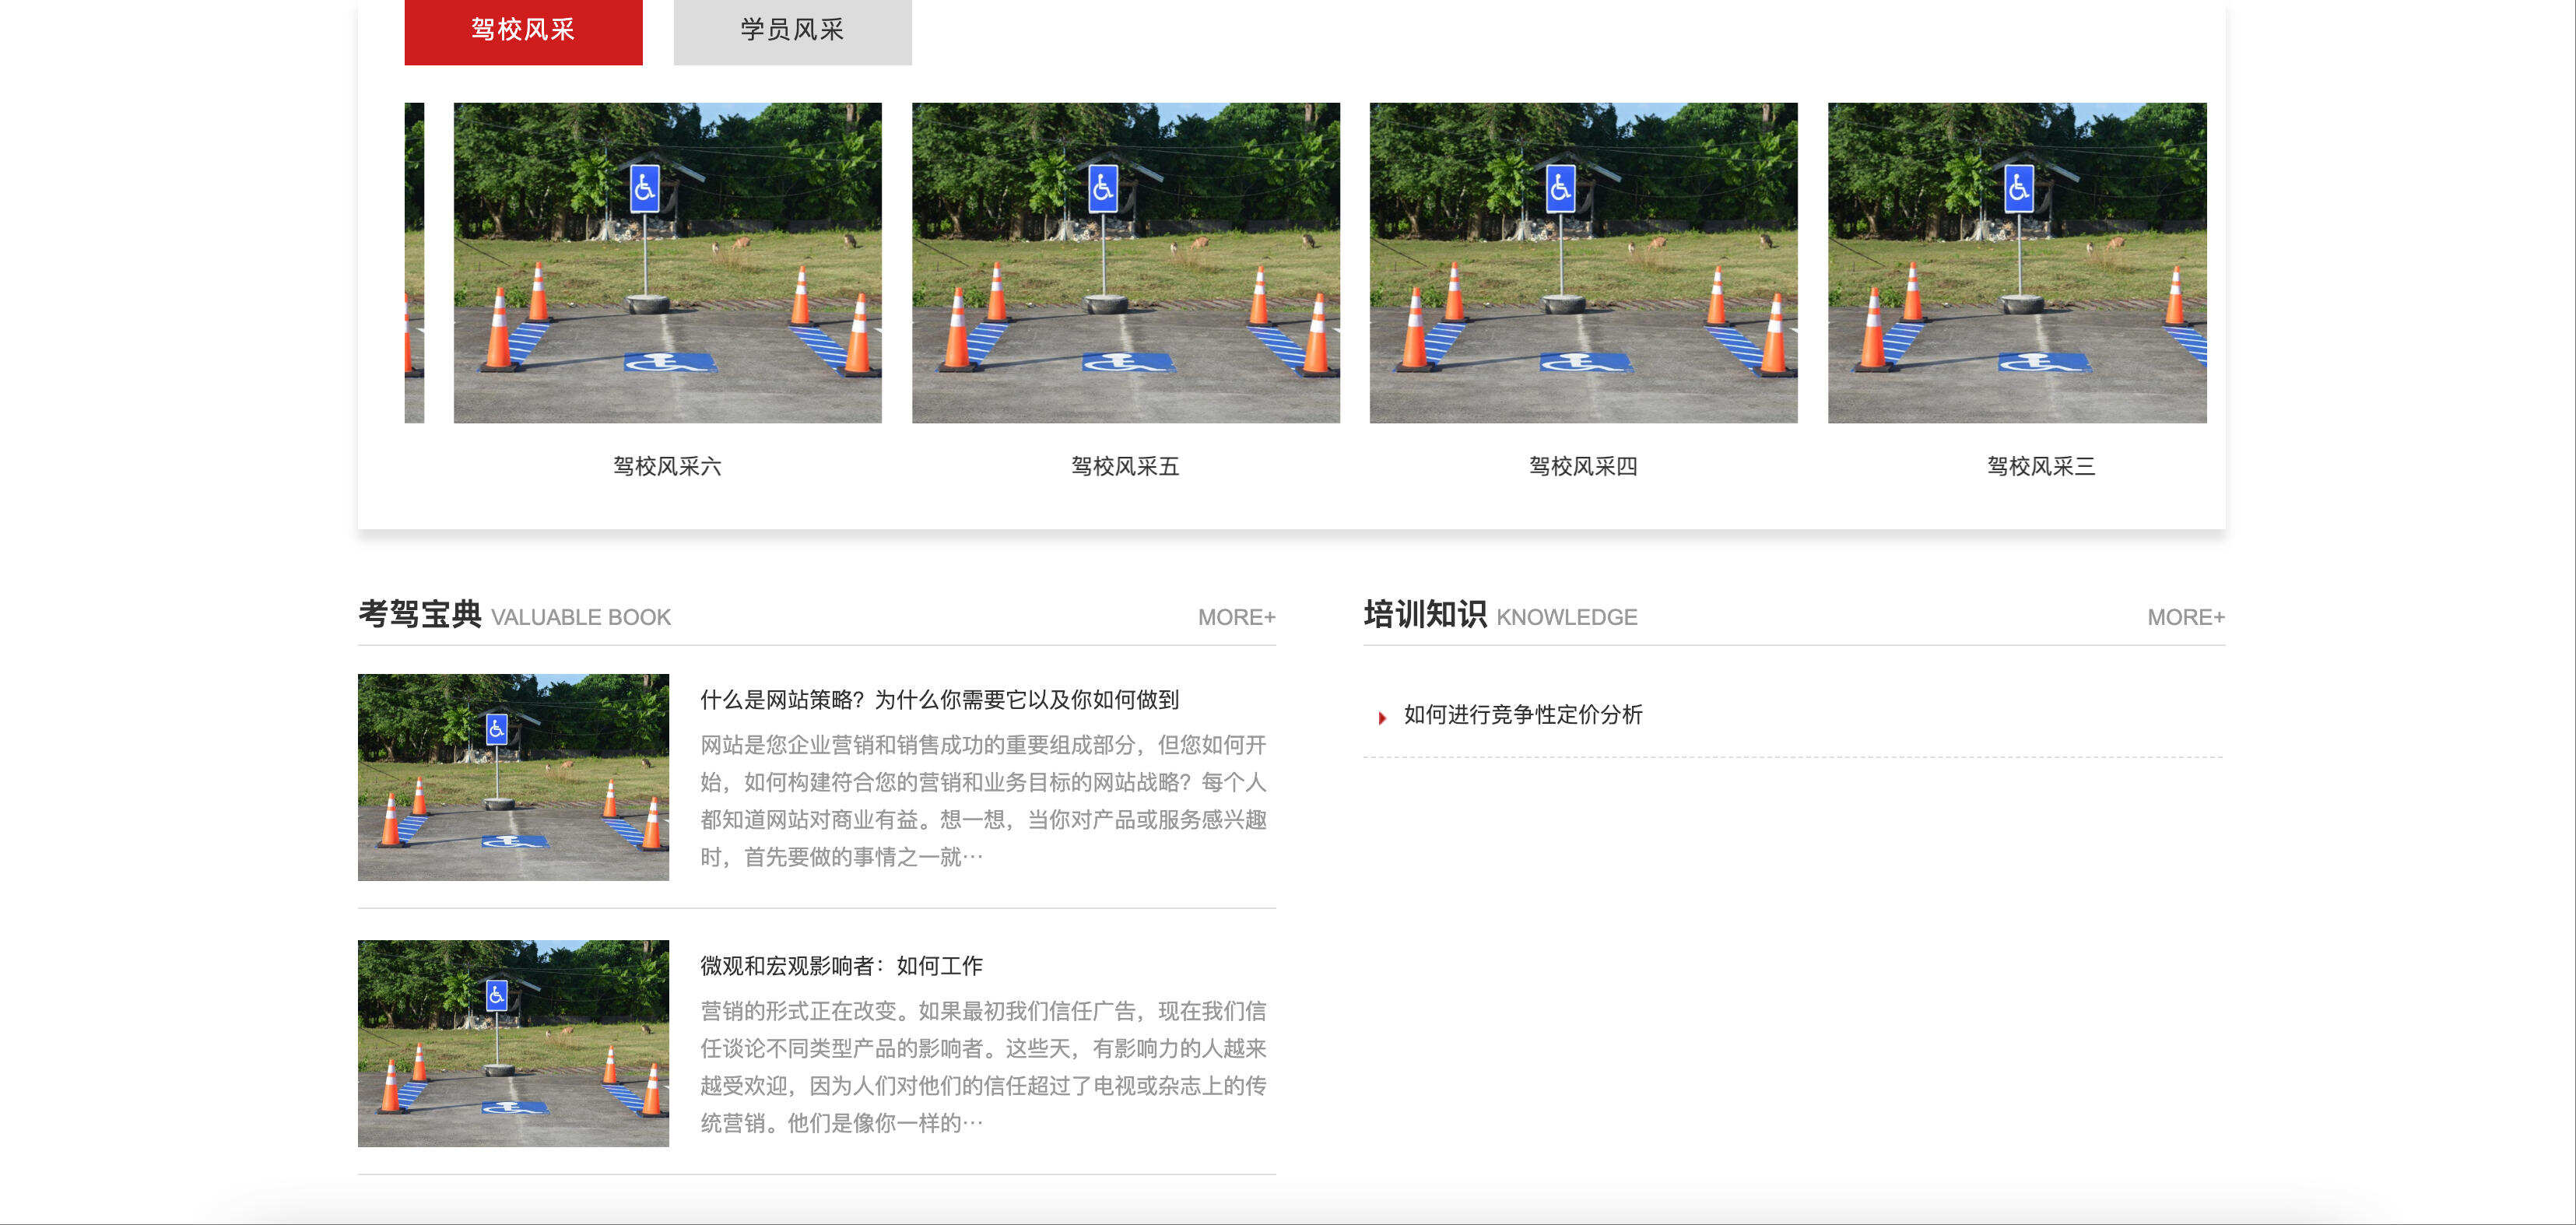
Task: Click the 驾校风采五 caption link
Action: click(x=1125, y=466)
